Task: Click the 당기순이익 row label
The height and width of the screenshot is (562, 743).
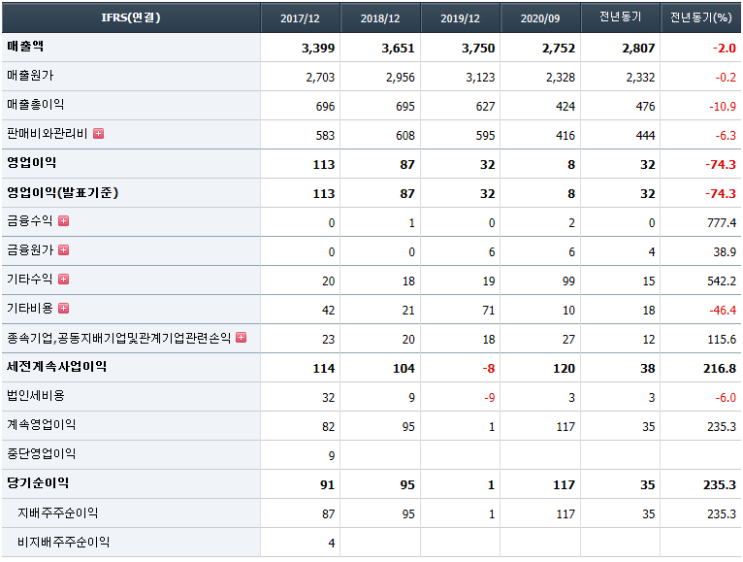Action: coord(38,483)
